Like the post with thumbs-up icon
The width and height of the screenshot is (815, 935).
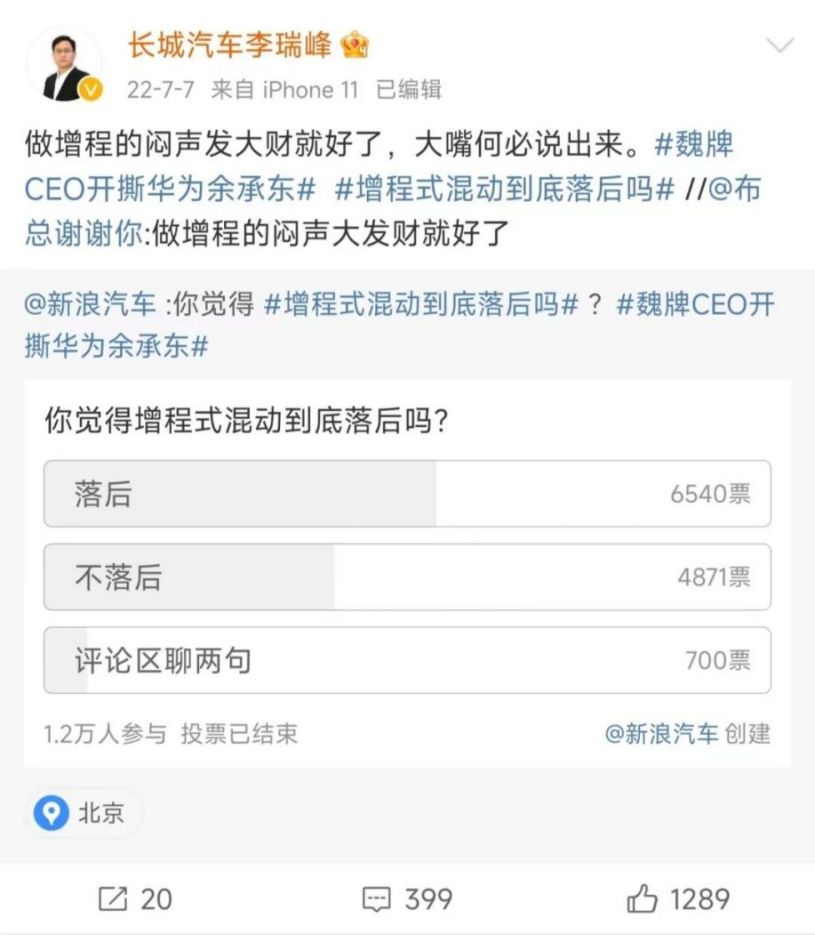(641, 898)
